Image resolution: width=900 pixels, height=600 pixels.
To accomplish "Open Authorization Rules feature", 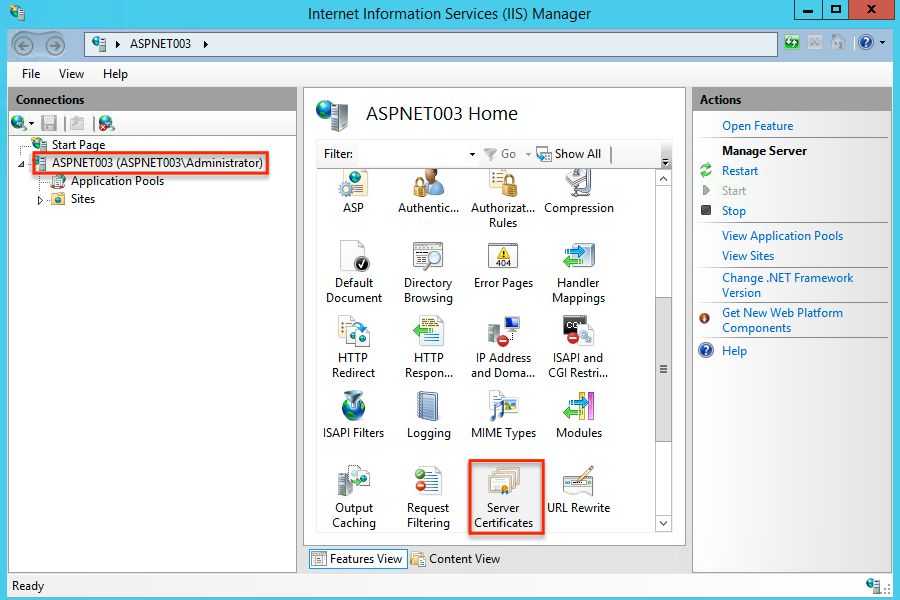I will [x=503, y=199].
